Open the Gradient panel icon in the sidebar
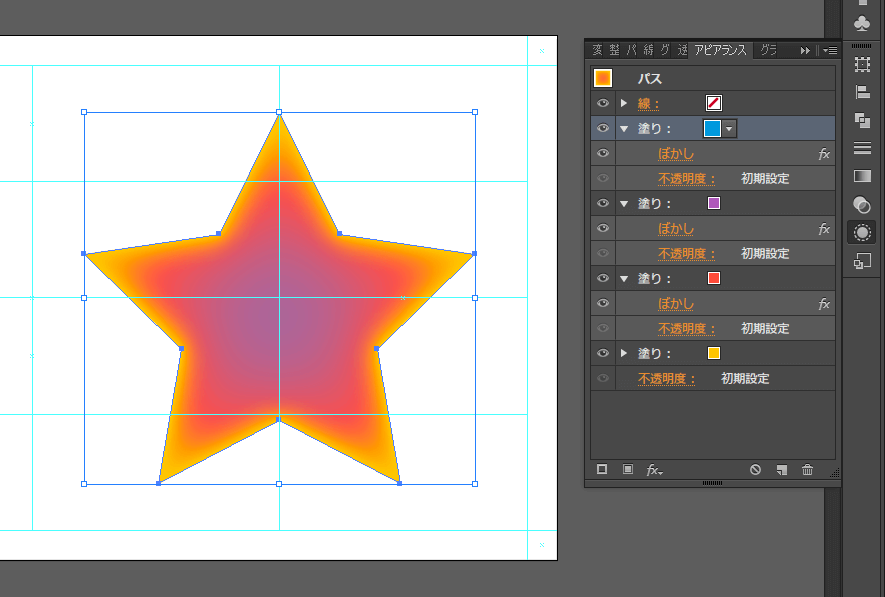The image size is (885, 597). [861, 176]
